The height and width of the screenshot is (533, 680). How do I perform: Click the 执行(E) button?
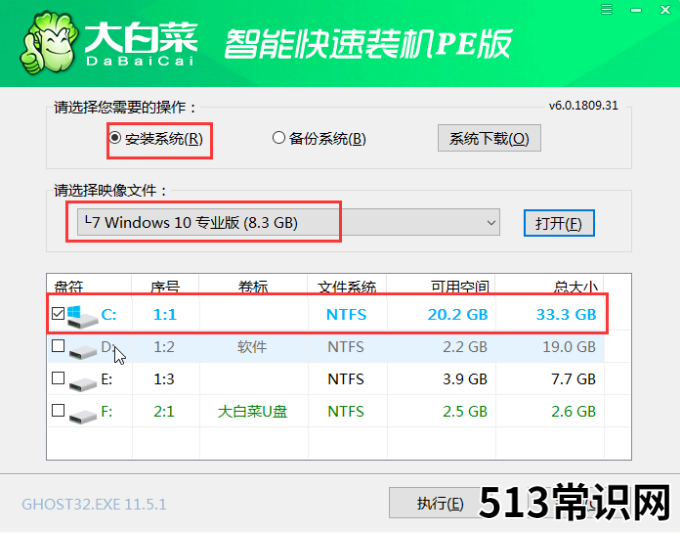[440, 503]
